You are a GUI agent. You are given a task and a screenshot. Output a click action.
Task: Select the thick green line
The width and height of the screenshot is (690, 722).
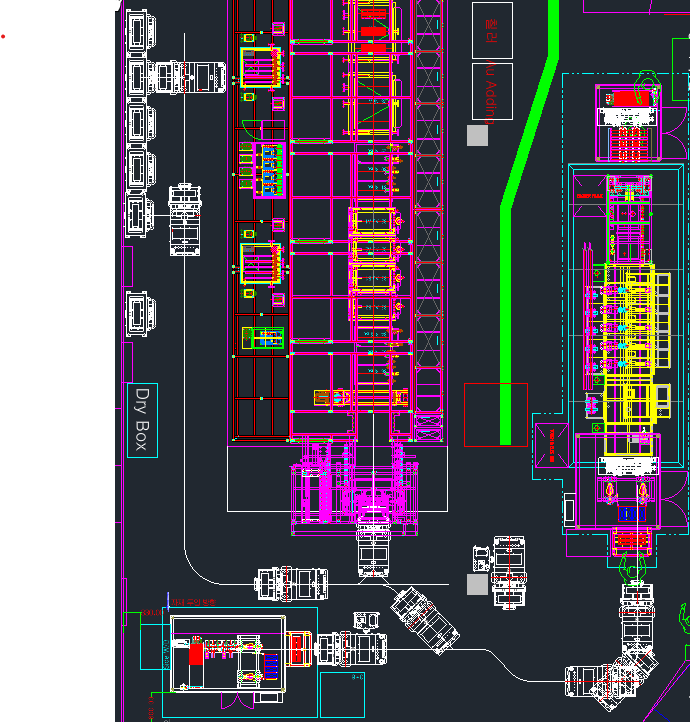(513, 300)
